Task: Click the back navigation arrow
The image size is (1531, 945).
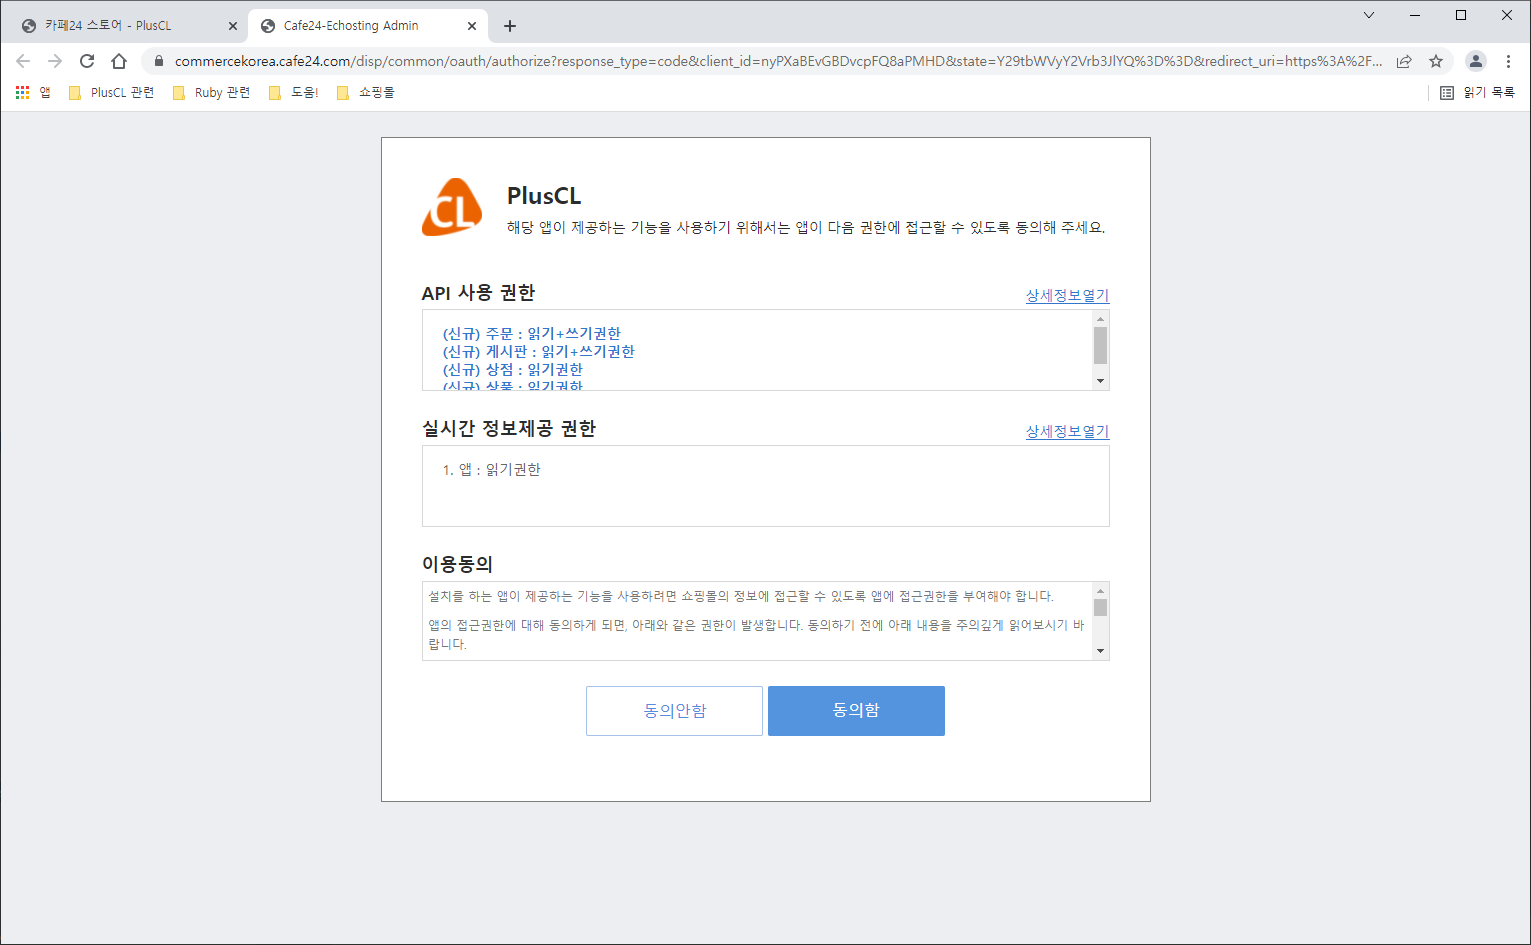Action: (x=24, y=61)
